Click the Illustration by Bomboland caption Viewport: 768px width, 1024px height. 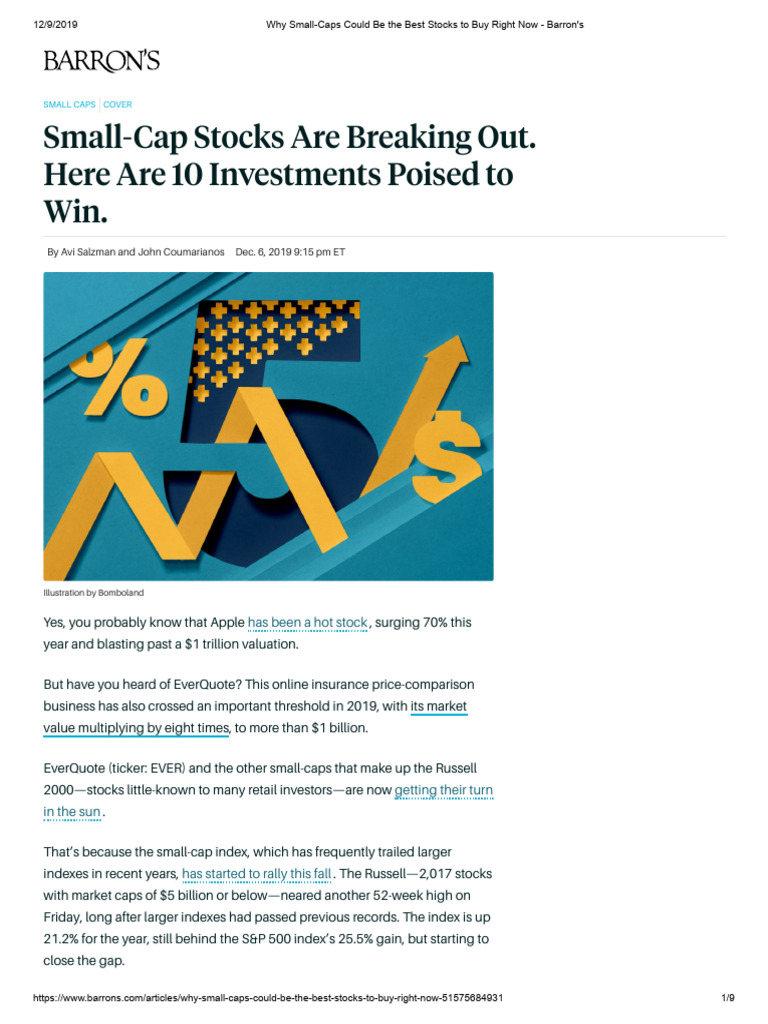pyautogui.click(x=93, y=593)
